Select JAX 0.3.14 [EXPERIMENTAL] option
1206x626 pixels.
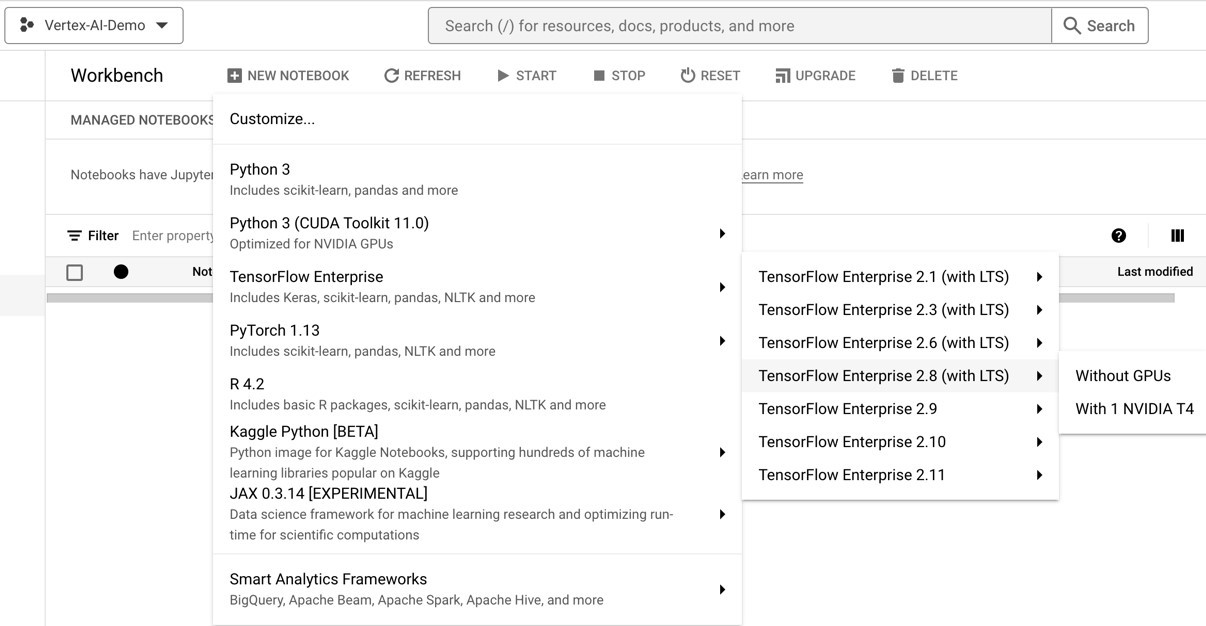click(477, 514)
